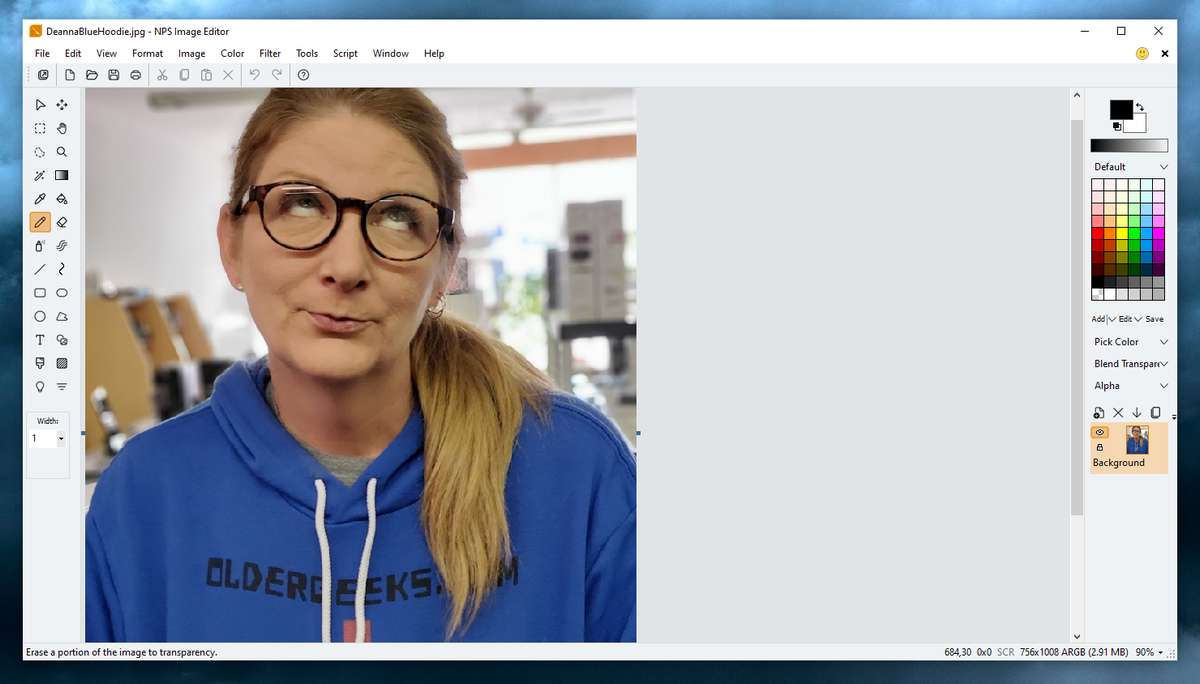Open the File menu

point(42,54)
